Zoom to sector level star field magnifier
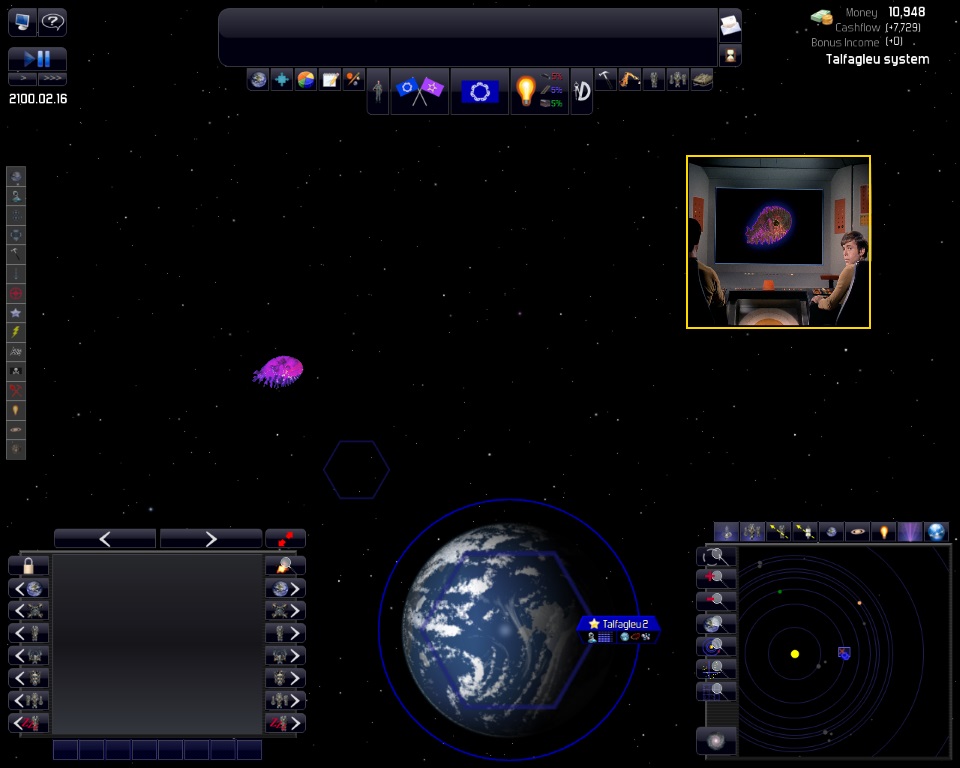 click(716, 669)
